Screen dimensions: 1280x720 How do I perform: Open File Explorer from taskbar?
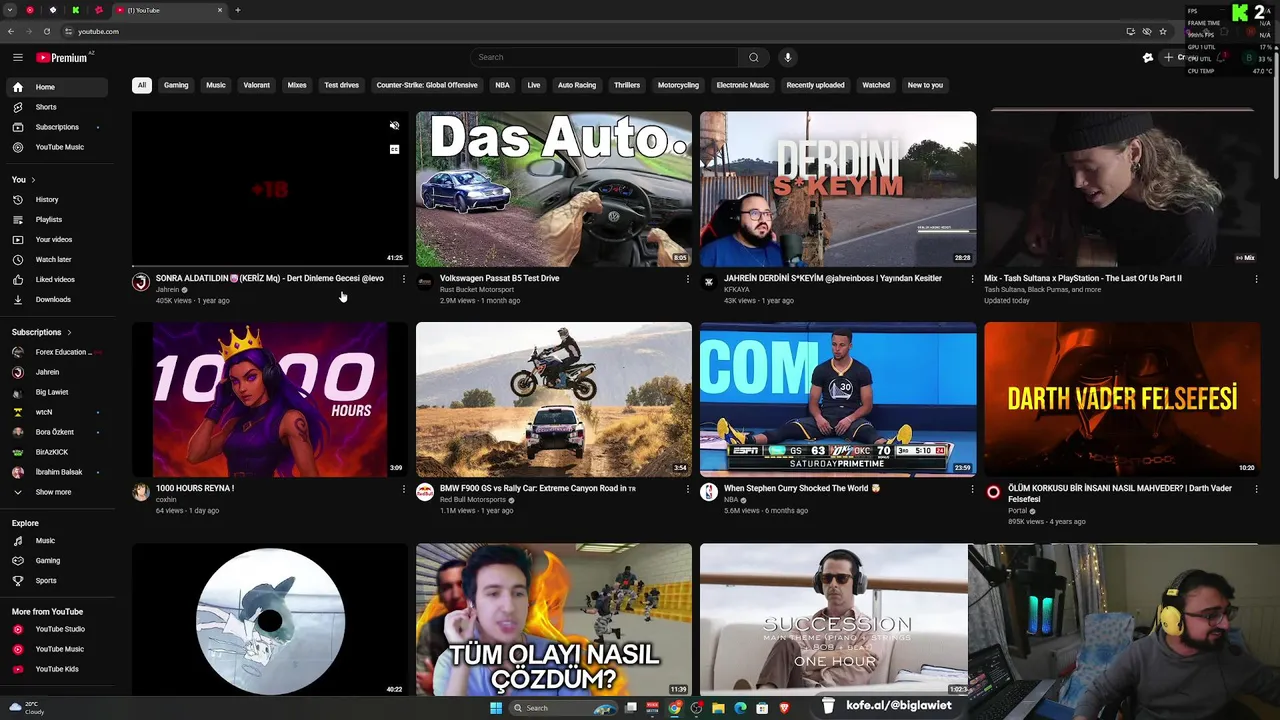click(x=718, y=708)
